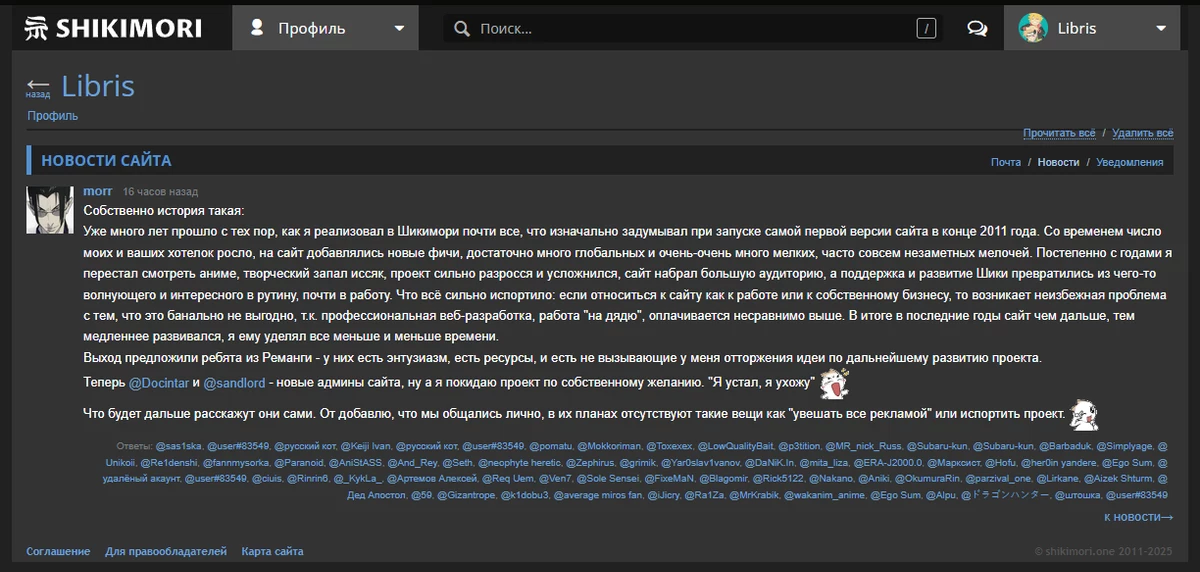Open reply from @Rinrin6
The height and width of the screenshot is (572, 1200).
(309, 481)
